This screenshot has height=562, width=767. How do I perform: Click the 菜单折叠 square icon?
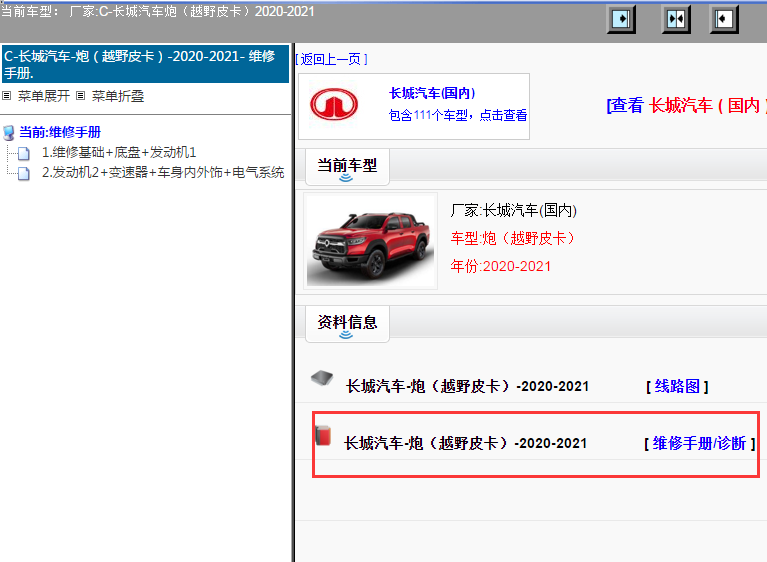81,95
